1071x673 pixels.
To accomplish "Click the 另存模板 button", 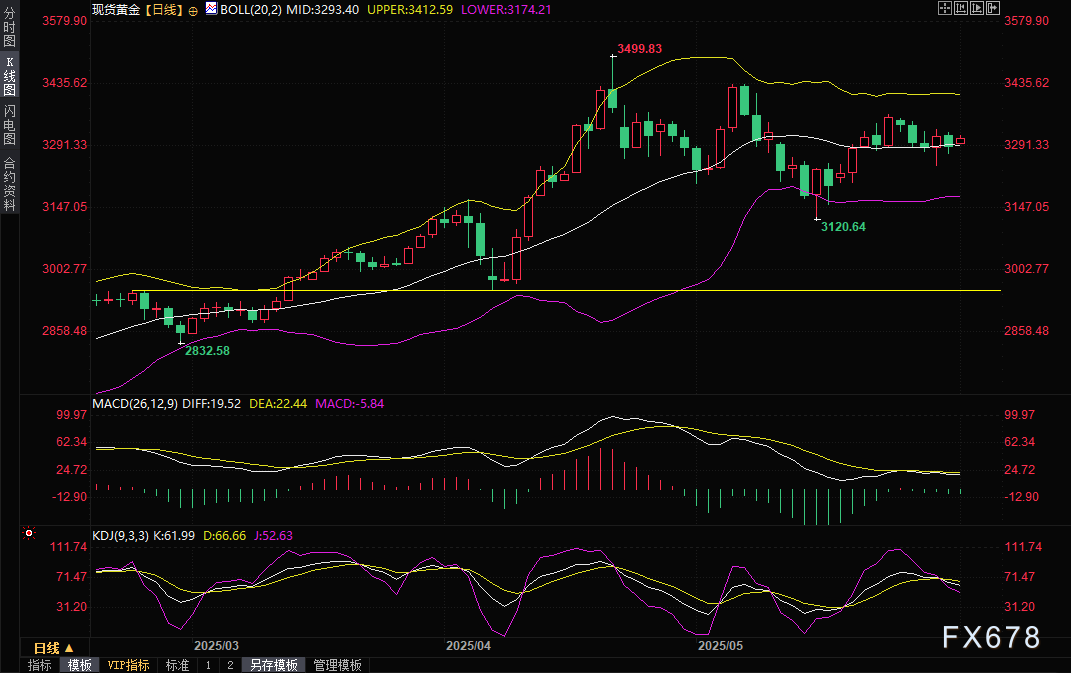I will tap(274, 665).
